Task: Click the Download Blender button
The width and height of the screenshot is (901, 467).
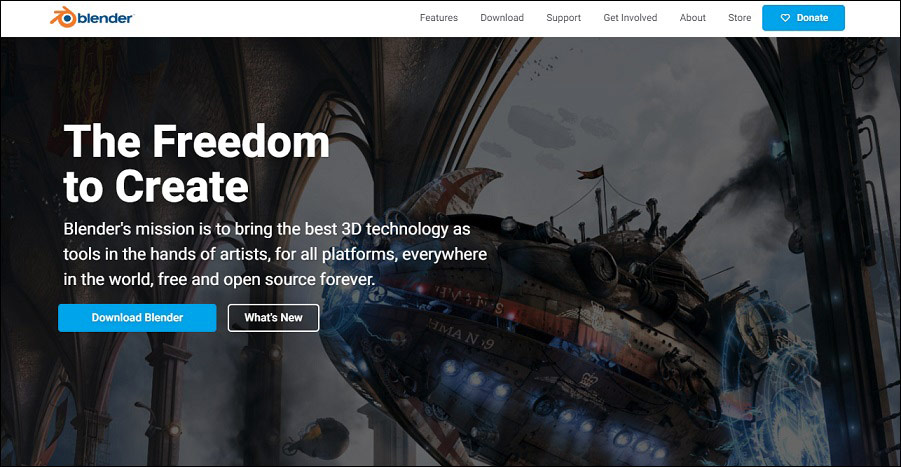Action: tap(137, 318)
